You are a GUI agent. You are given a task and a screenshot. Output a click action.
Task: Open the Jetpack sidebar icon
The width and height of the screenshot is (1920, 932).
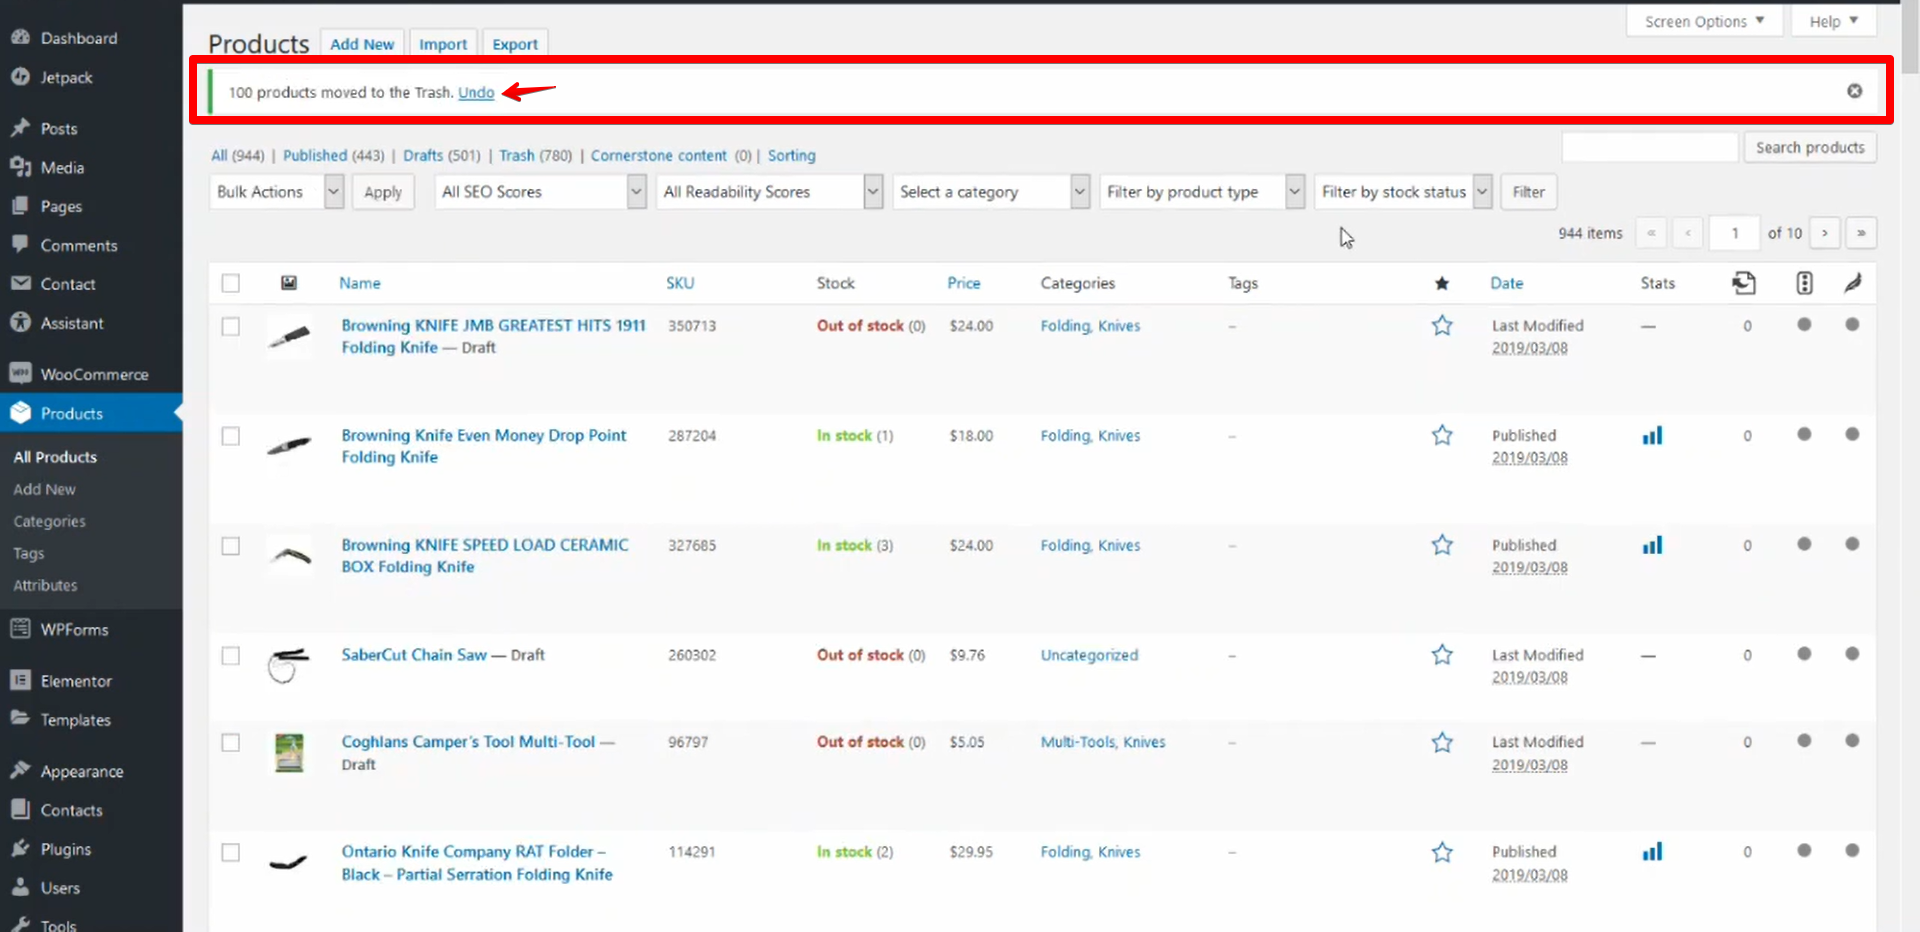click(x=20, y=77)
